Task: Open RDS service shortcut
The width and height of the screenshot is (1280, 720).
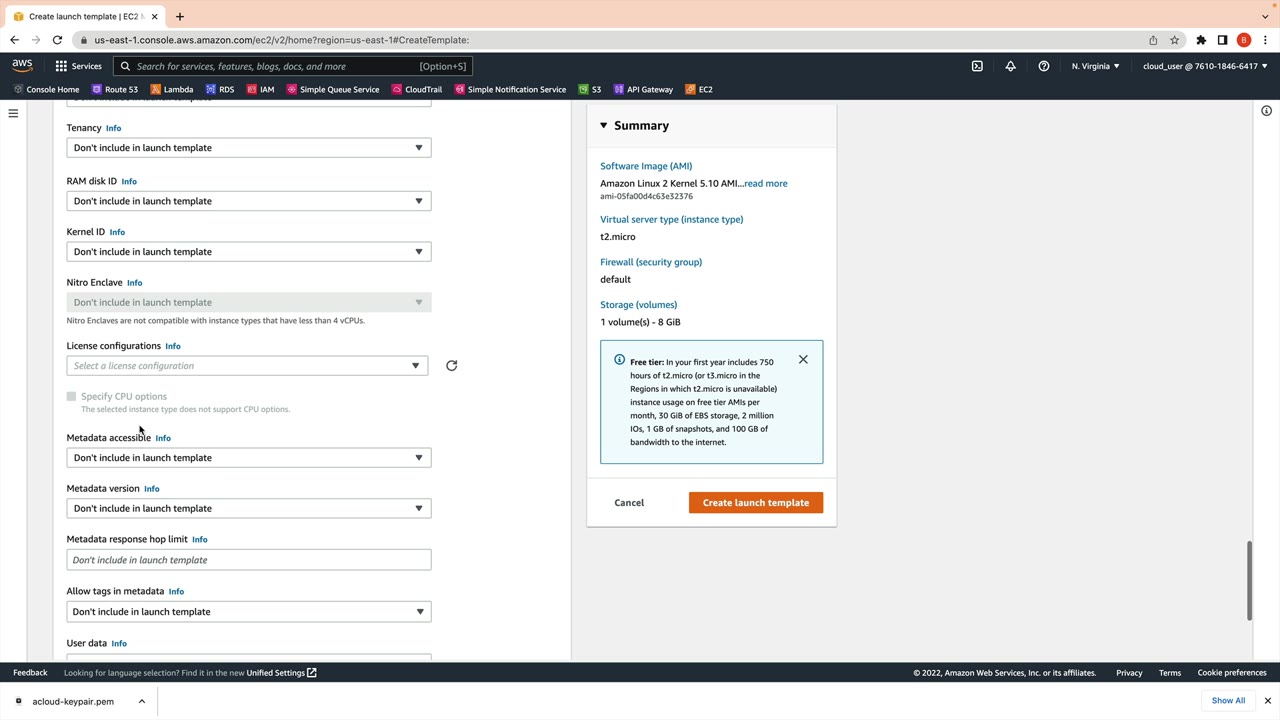Action: (219, 89)
